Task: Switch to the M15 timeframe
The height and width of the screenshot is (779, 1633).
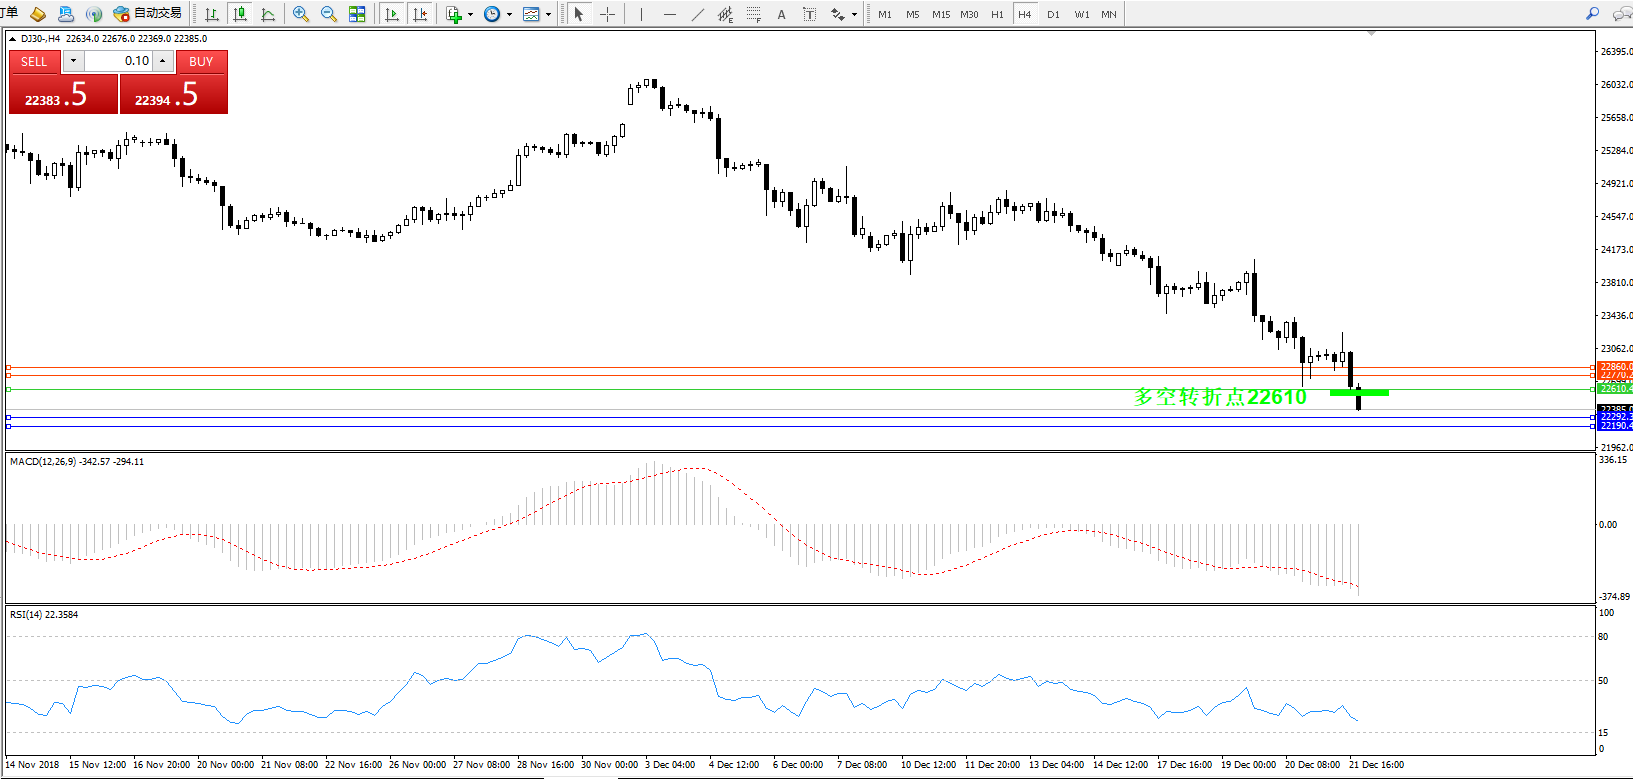Action: [x=941, y=14]
